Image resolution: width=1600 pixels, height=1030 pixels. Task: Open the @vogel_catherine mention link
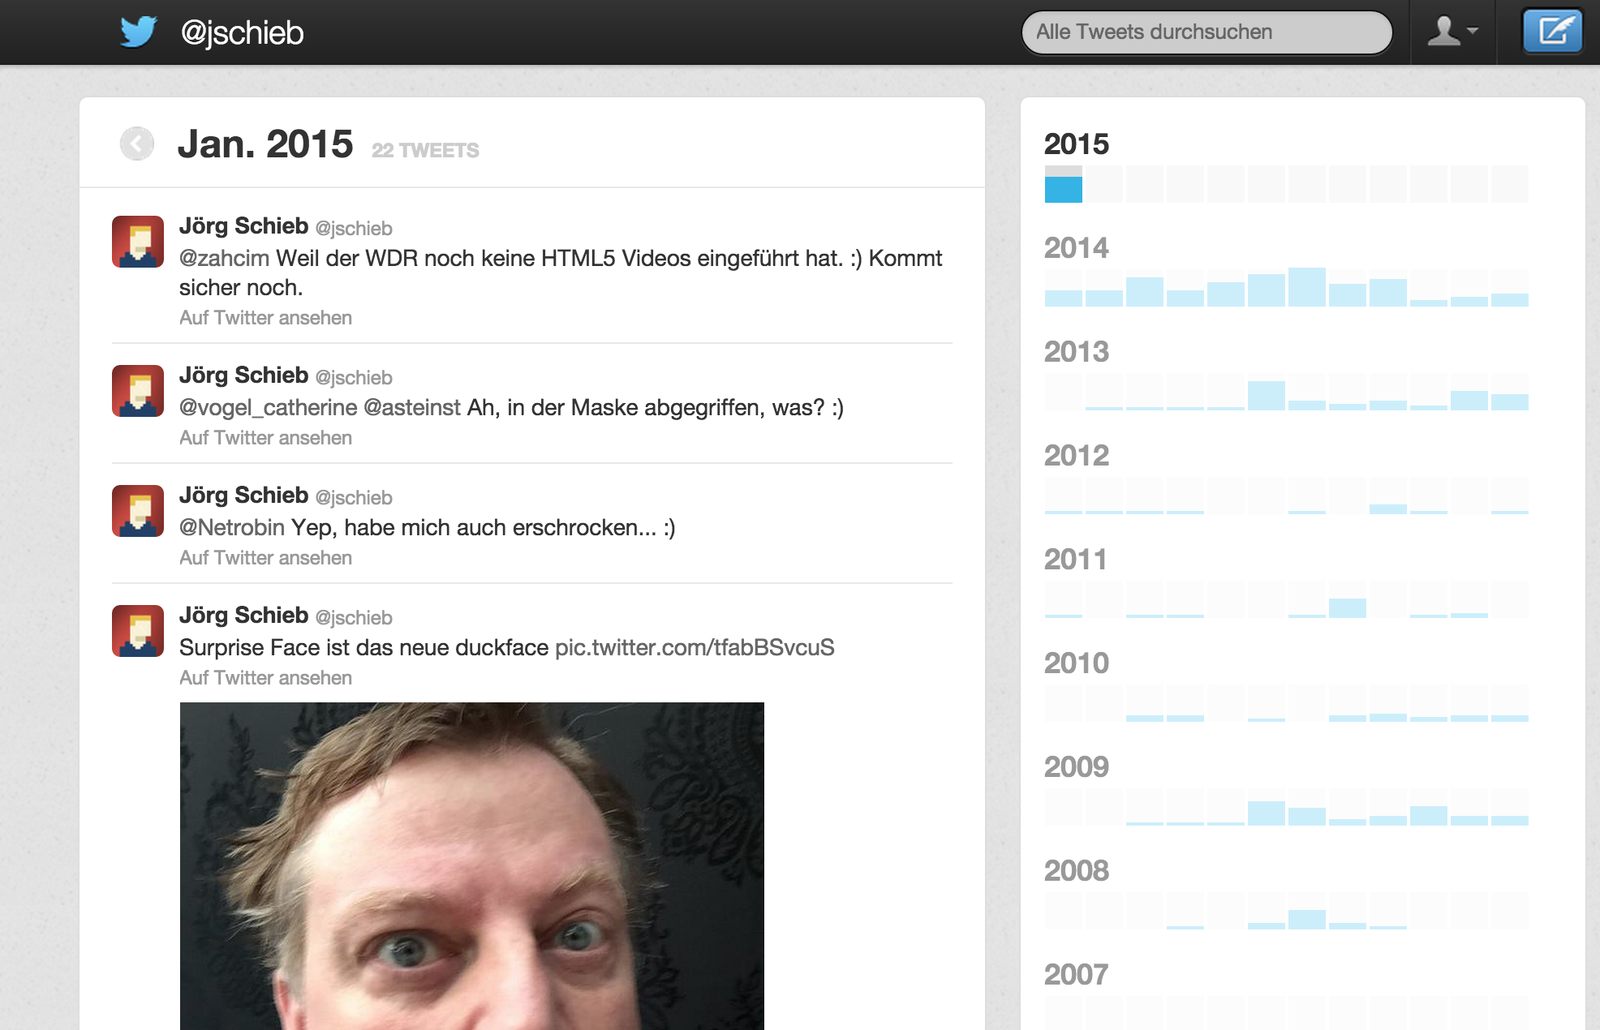pos(268,407)
